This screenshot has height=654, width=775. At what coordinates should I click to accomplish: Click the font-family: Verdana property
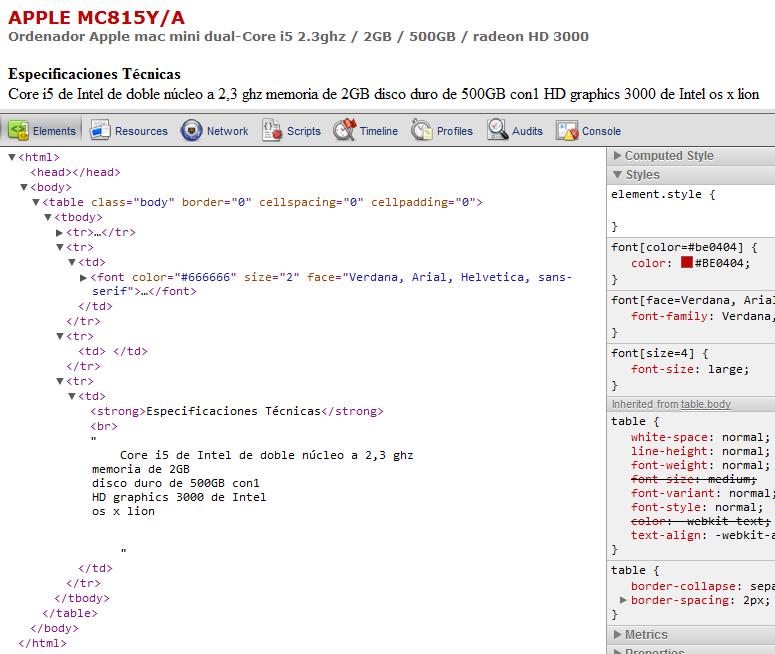pyautogui.click(x=702, y=316)
